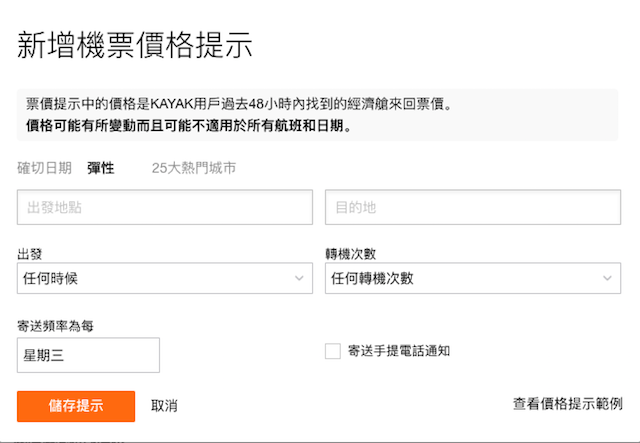Switch to the 確切日期 tab
This screenshot has width=640, height=443.
[44, 168]
